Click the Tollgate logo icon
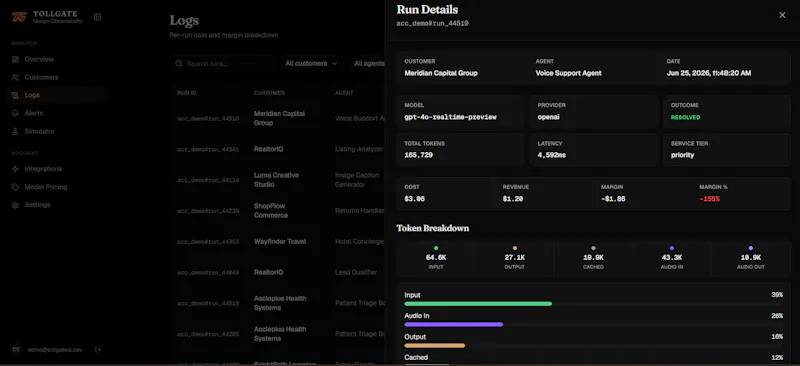Screen dimensions: 800x366 [x=19, y=17]
